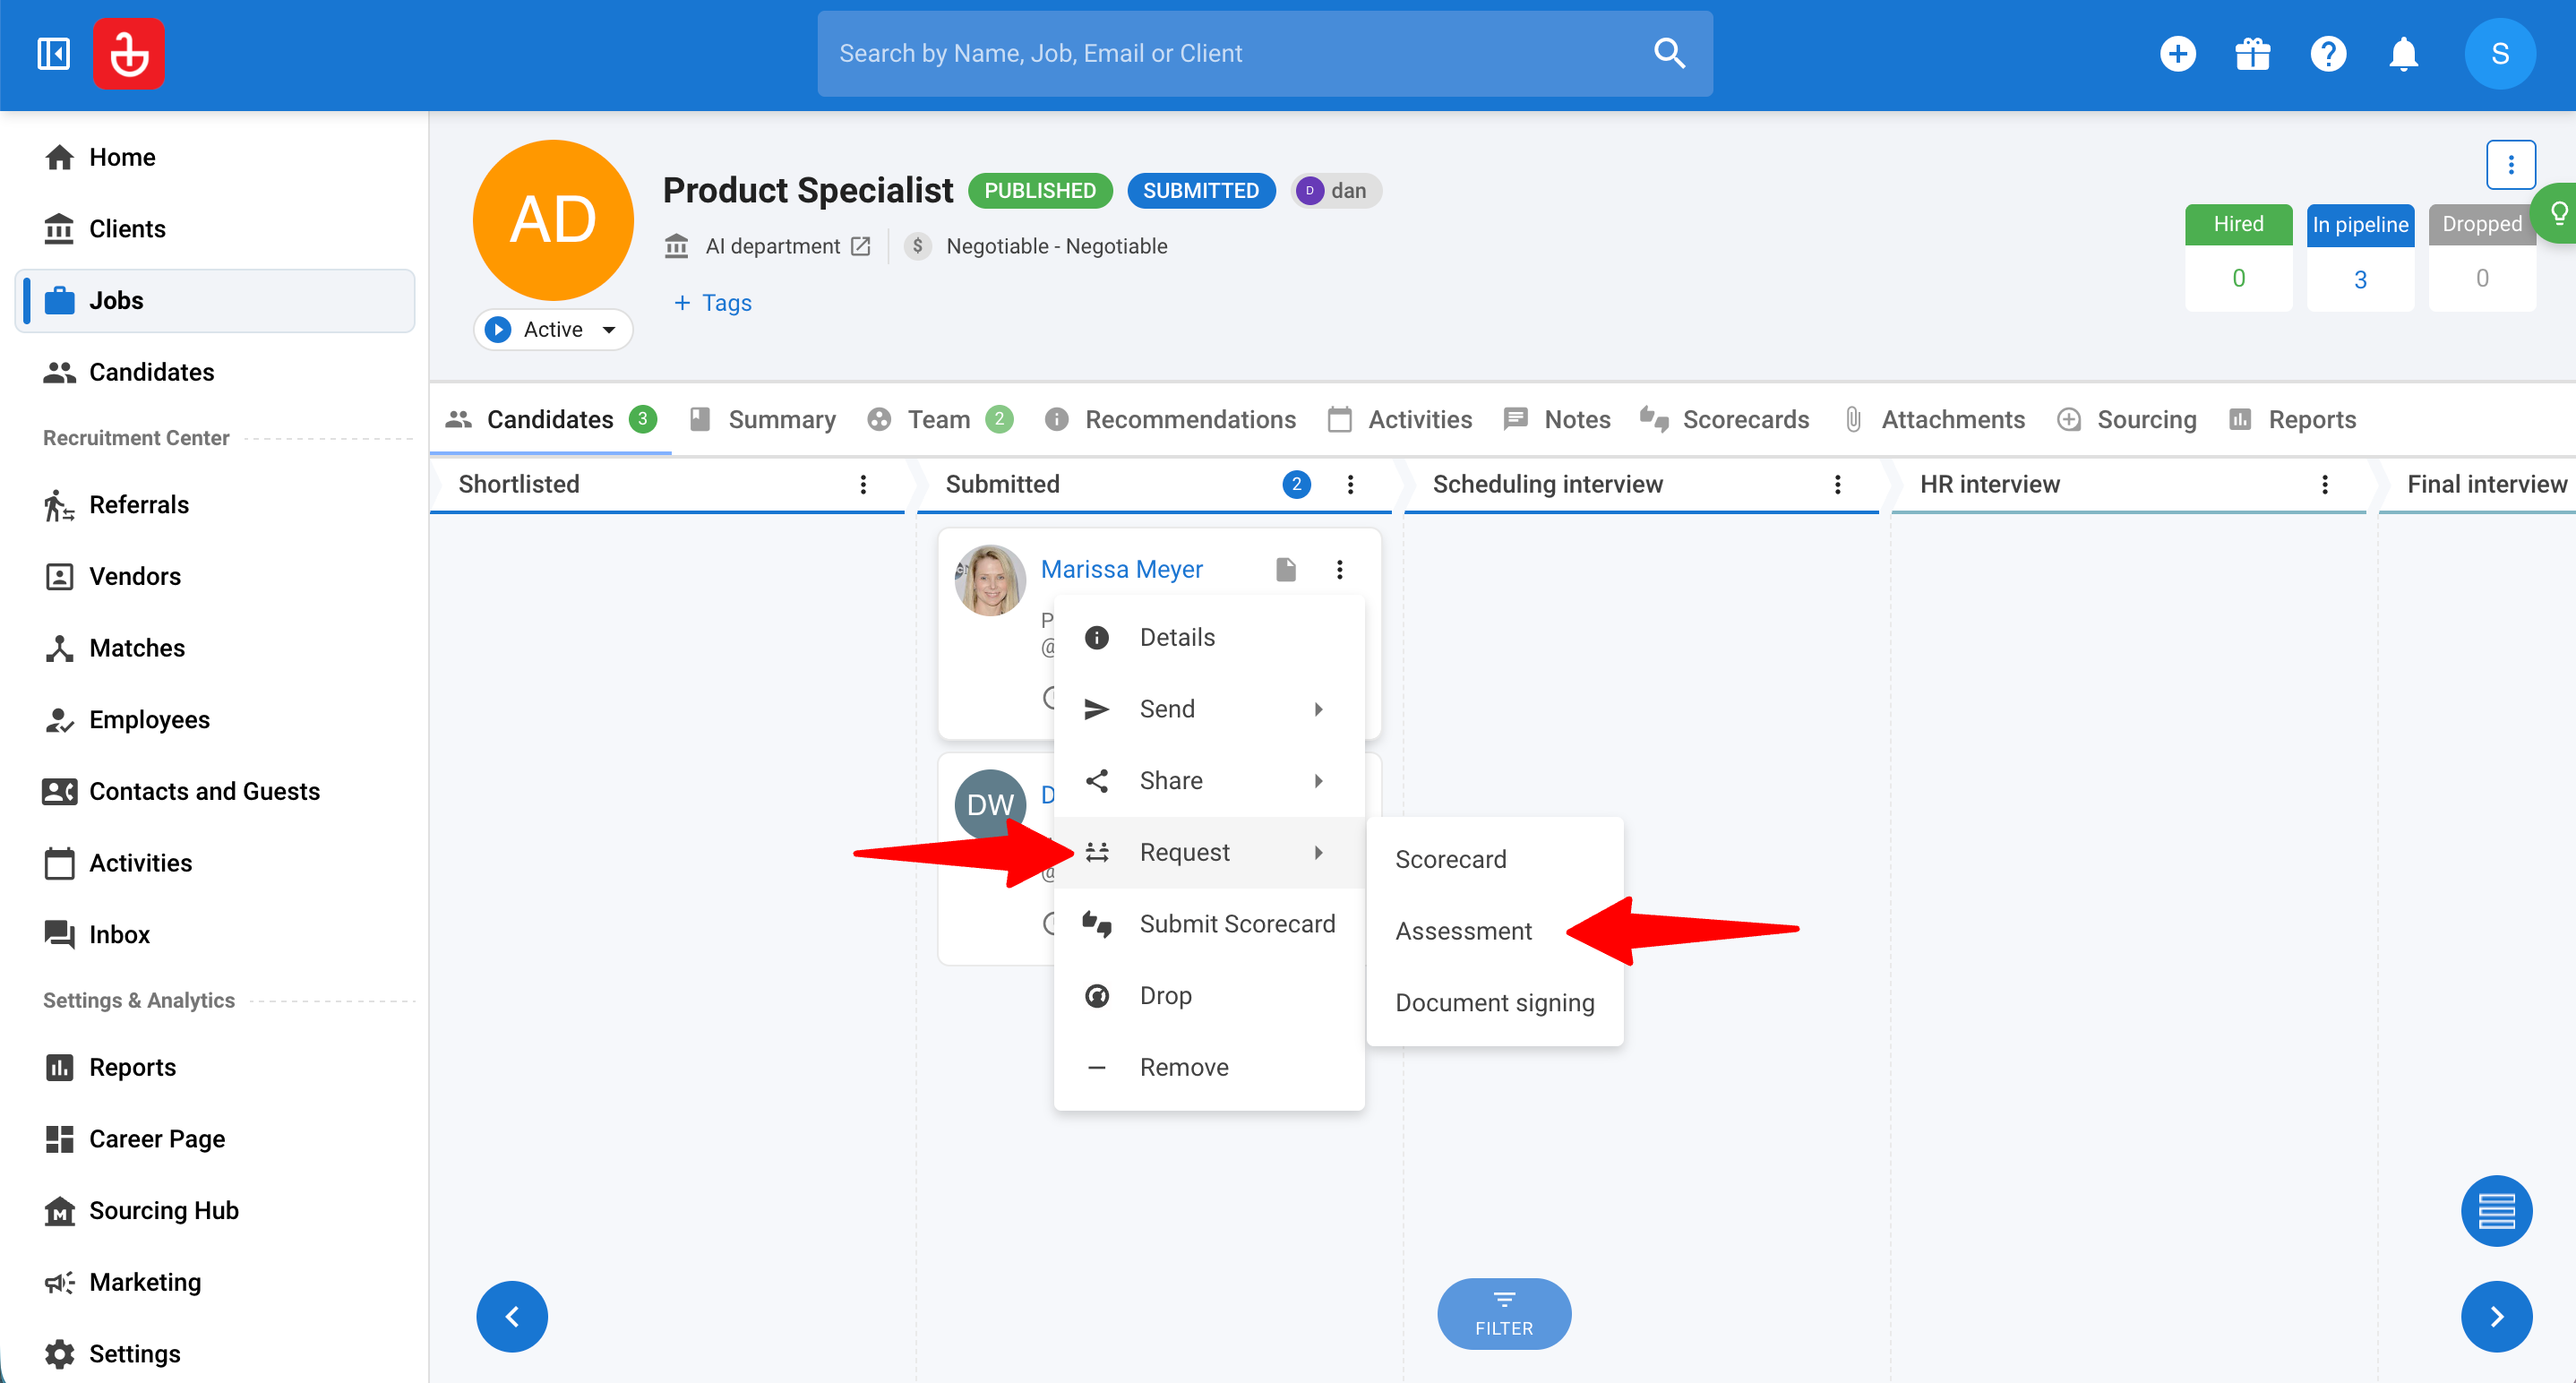Image resolution: width=2576 pixels, height=1383 pixels.
Task: Switch to the job's Reports tab
Action: click(2291, 420)
